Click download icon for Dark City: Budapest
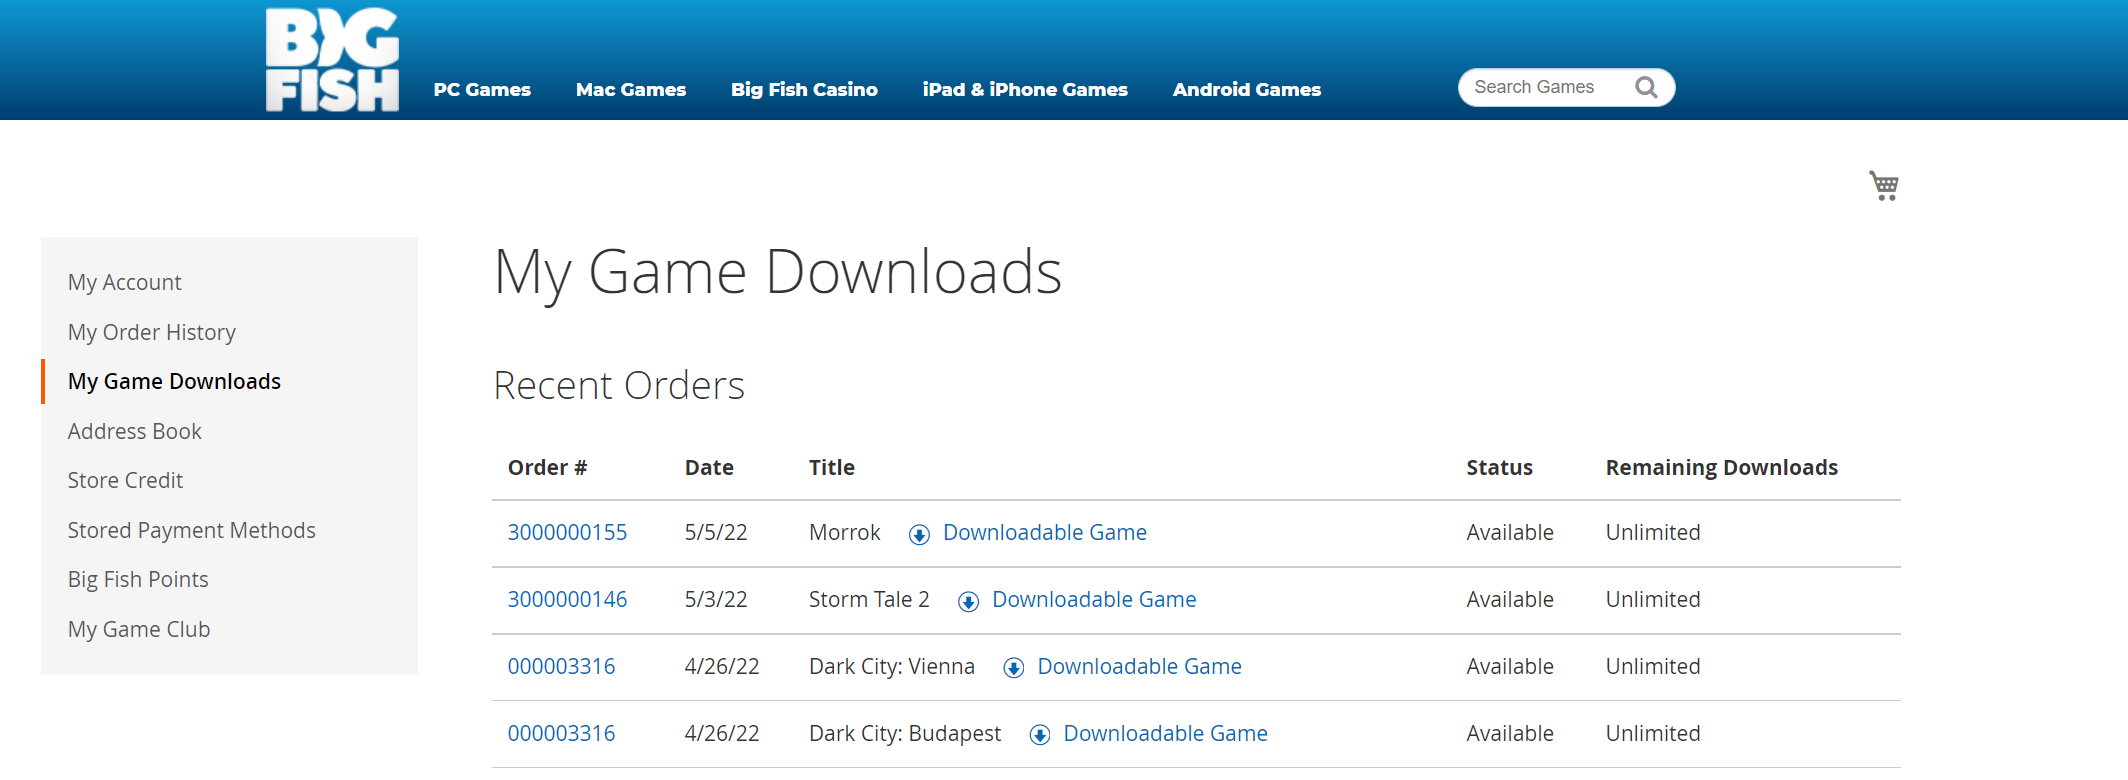The image size is (2128, 780). click(x=1039, y=735)
